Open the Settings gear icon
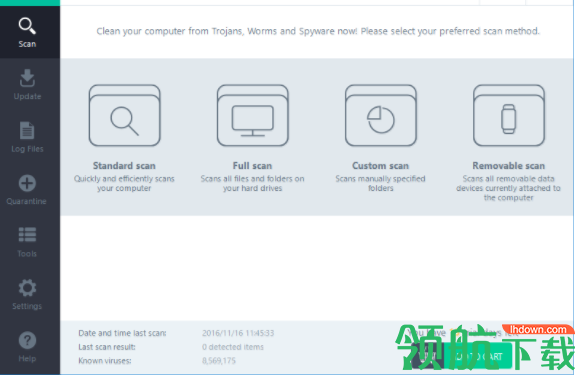 [x=27, y=288]
